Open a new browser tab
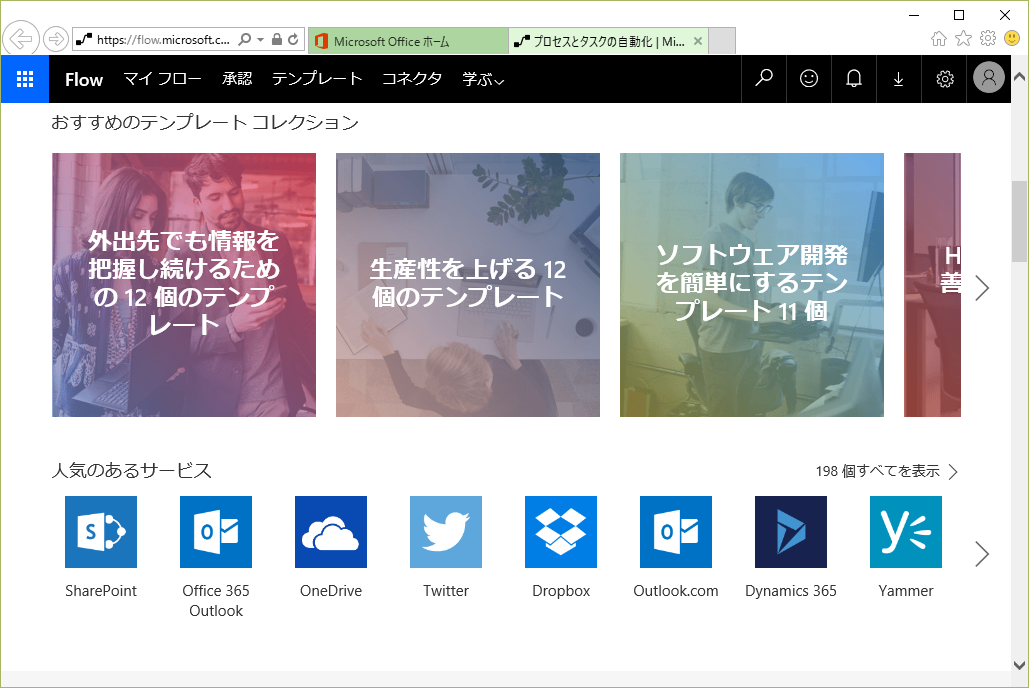Viewport: 1029px width, 688px height. point(723,41)
